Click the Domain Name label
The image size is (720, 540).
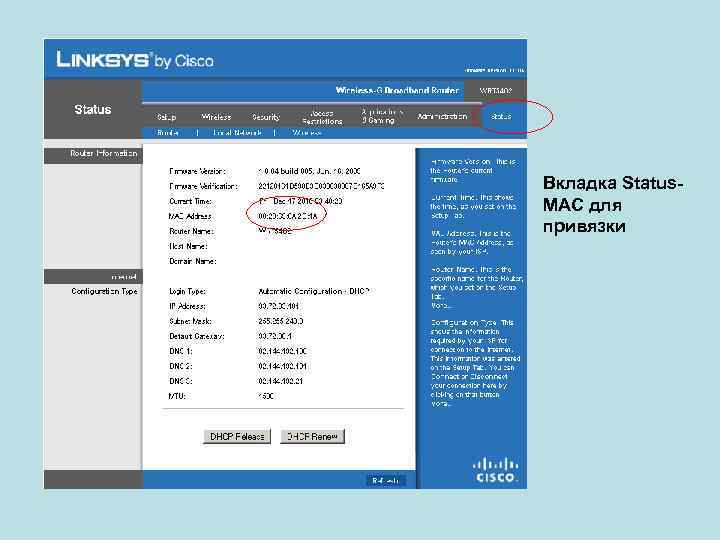192,261
